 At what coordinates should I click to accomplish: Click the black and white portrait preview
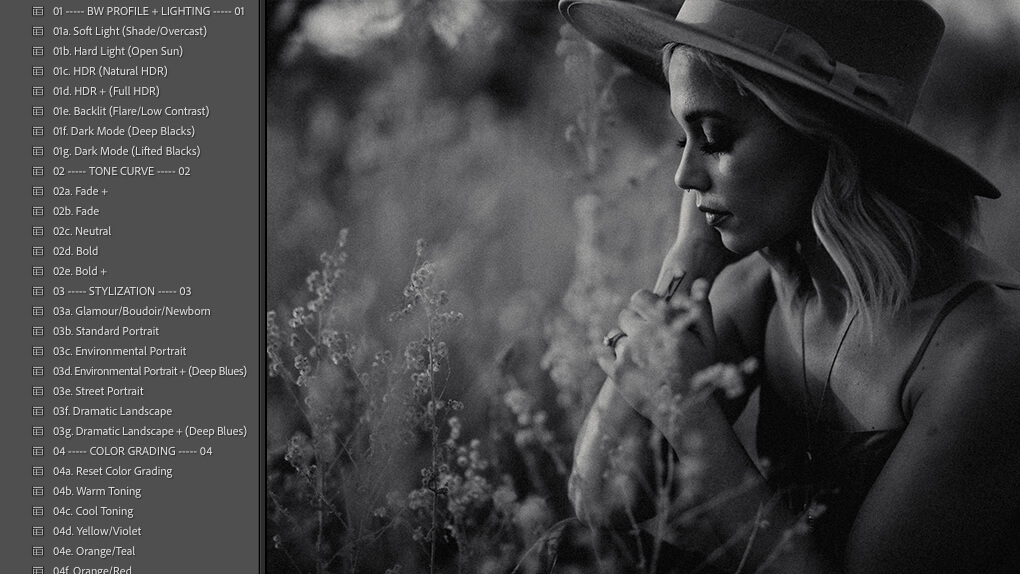[x=640, y=287]
